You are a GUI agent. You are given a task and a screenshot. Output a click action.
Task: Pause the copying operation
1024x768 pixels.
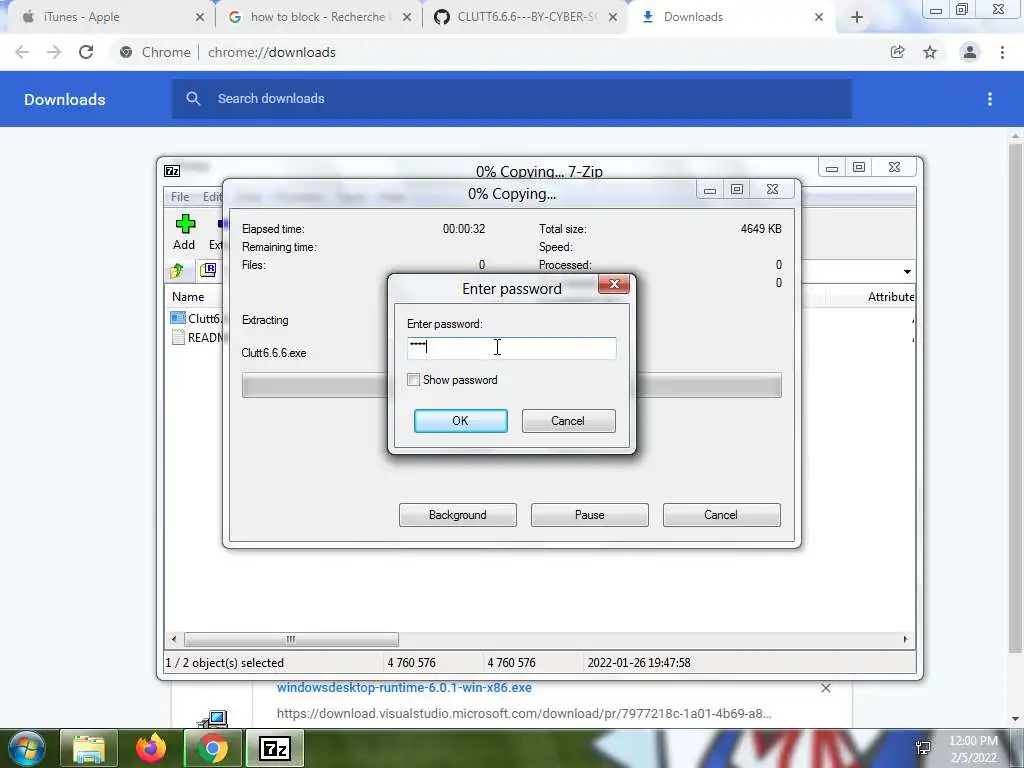590,515
